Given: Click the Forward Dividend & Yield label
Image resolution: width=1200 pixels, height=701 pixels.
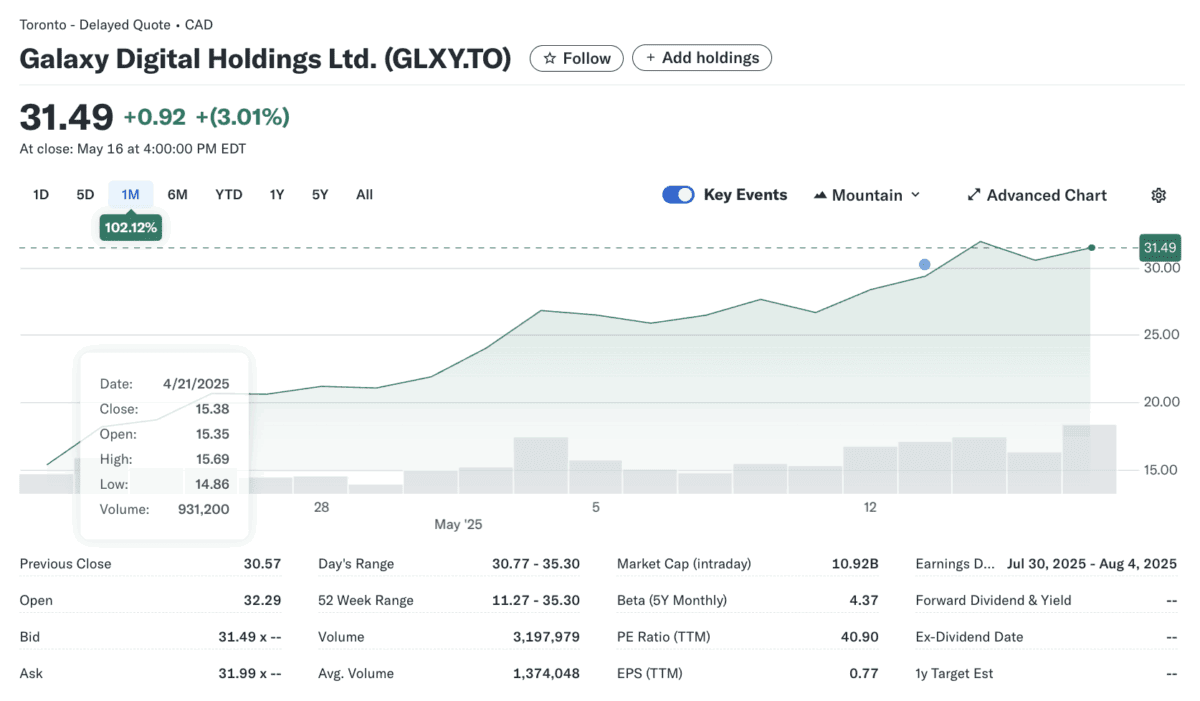Looking at the screenshot, I should 993,601.
